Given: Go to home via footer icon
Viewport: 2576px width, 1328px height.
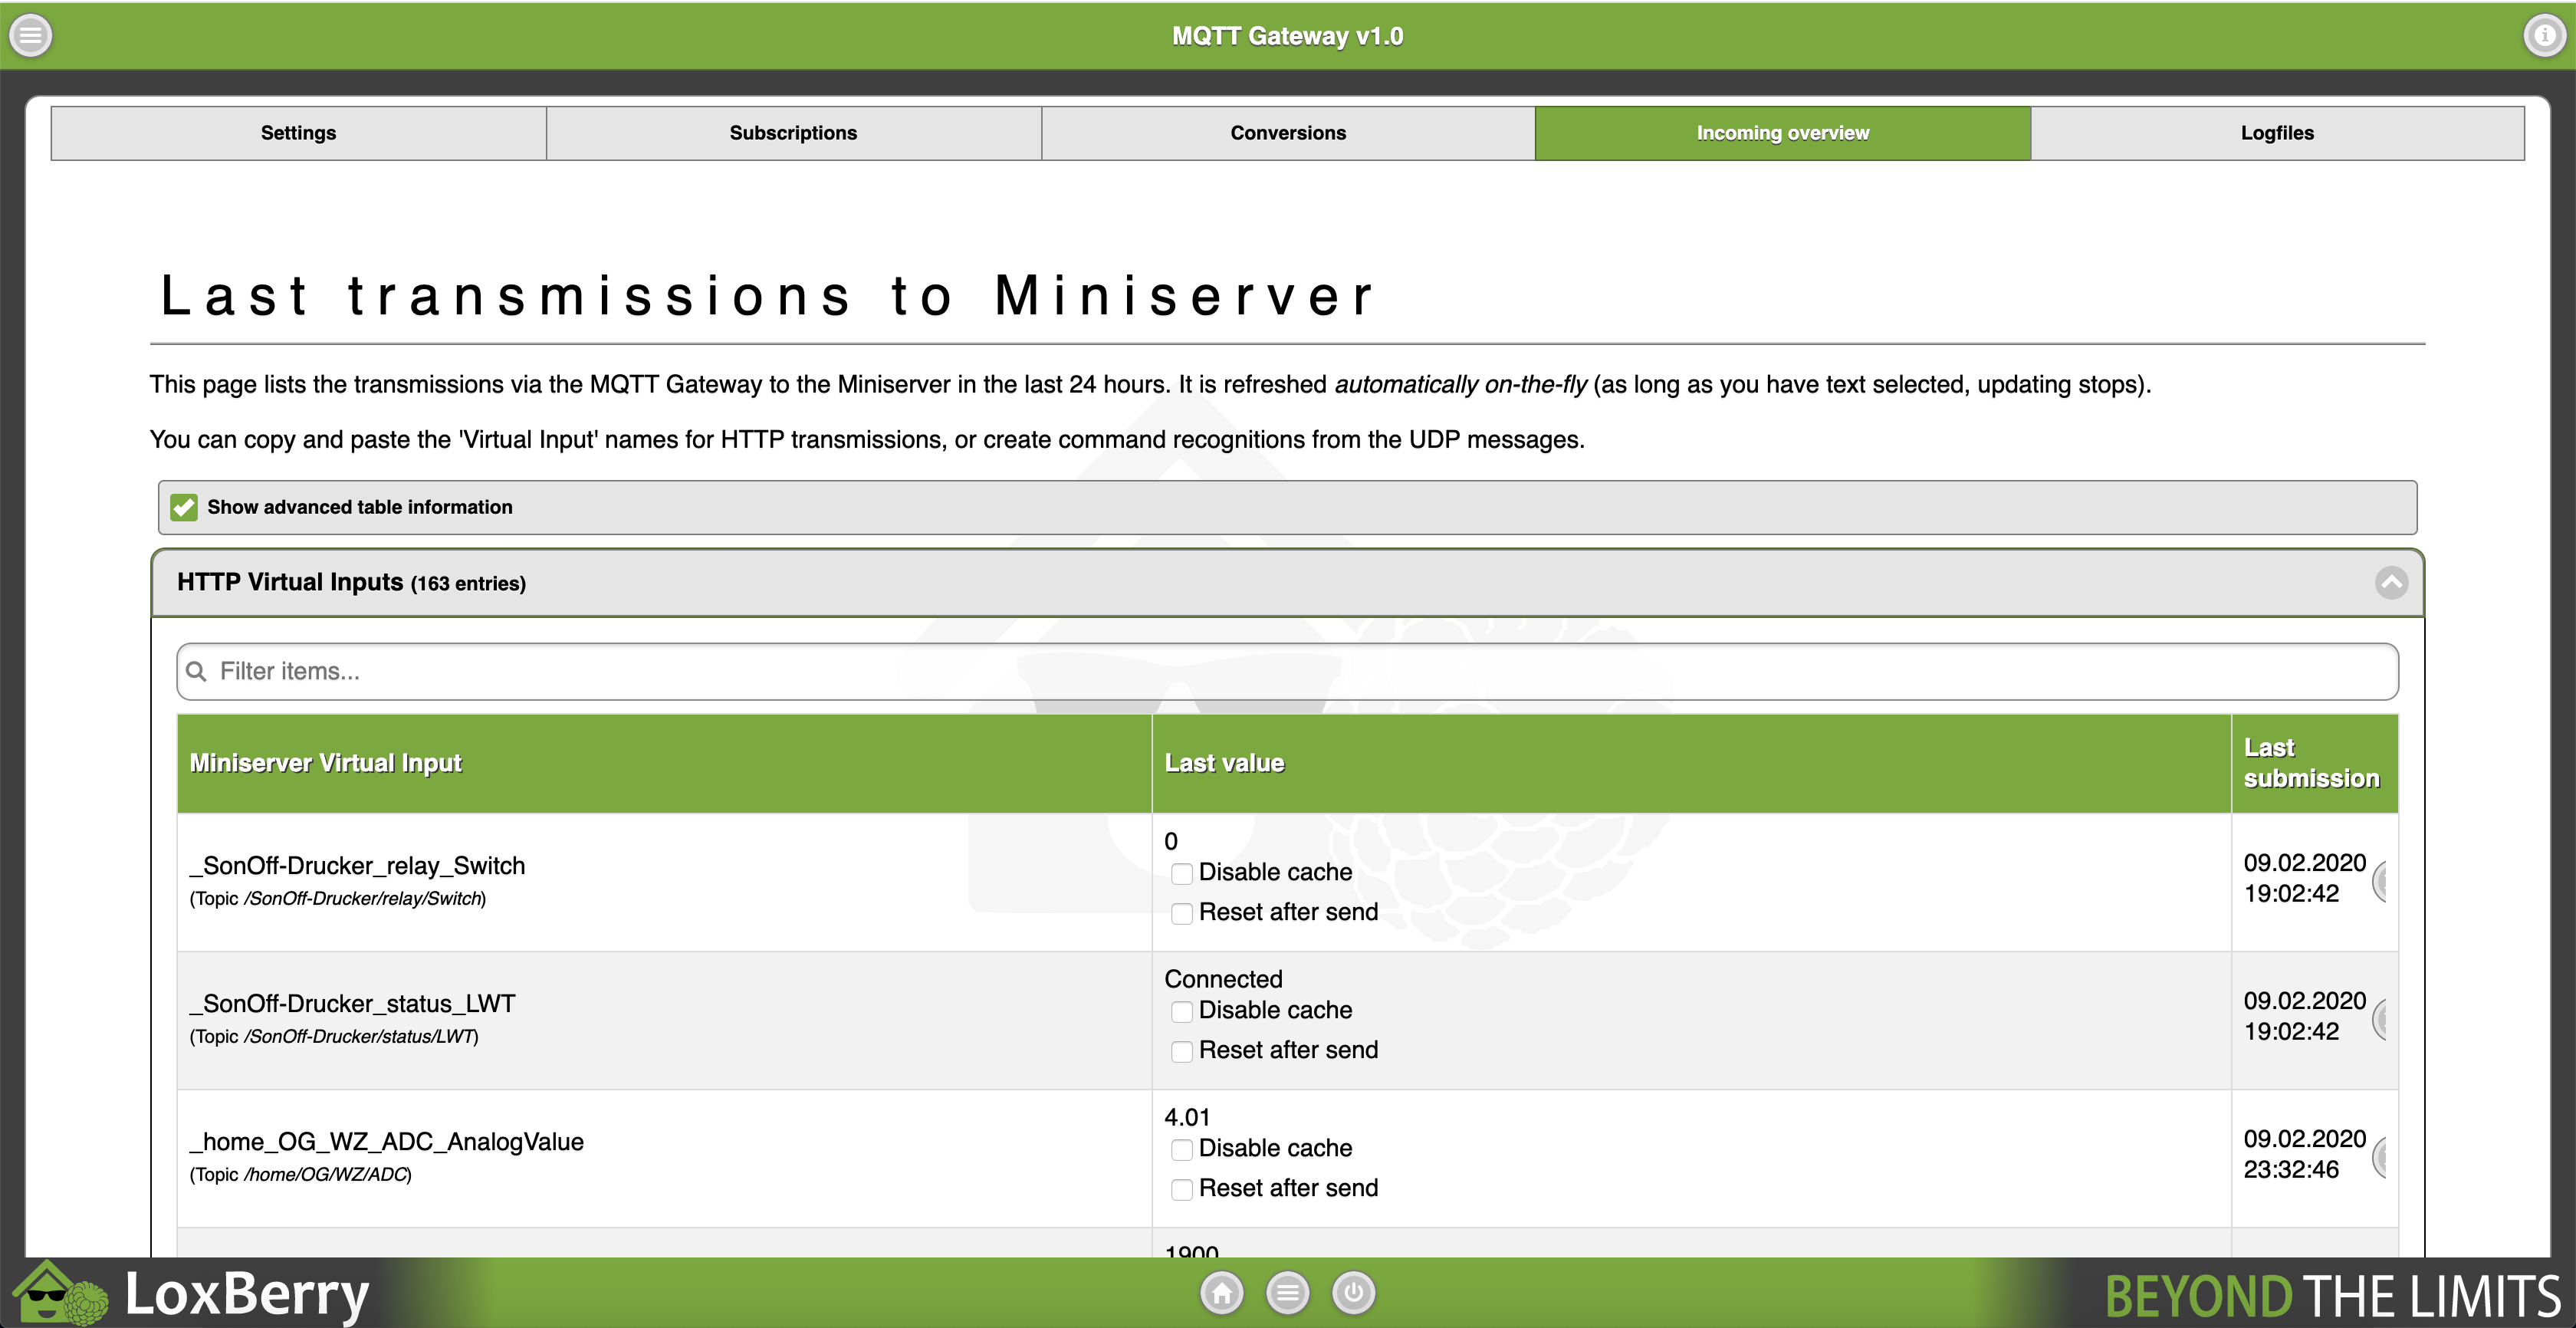Looking at the screenshot, I should coord(1222,1293).
